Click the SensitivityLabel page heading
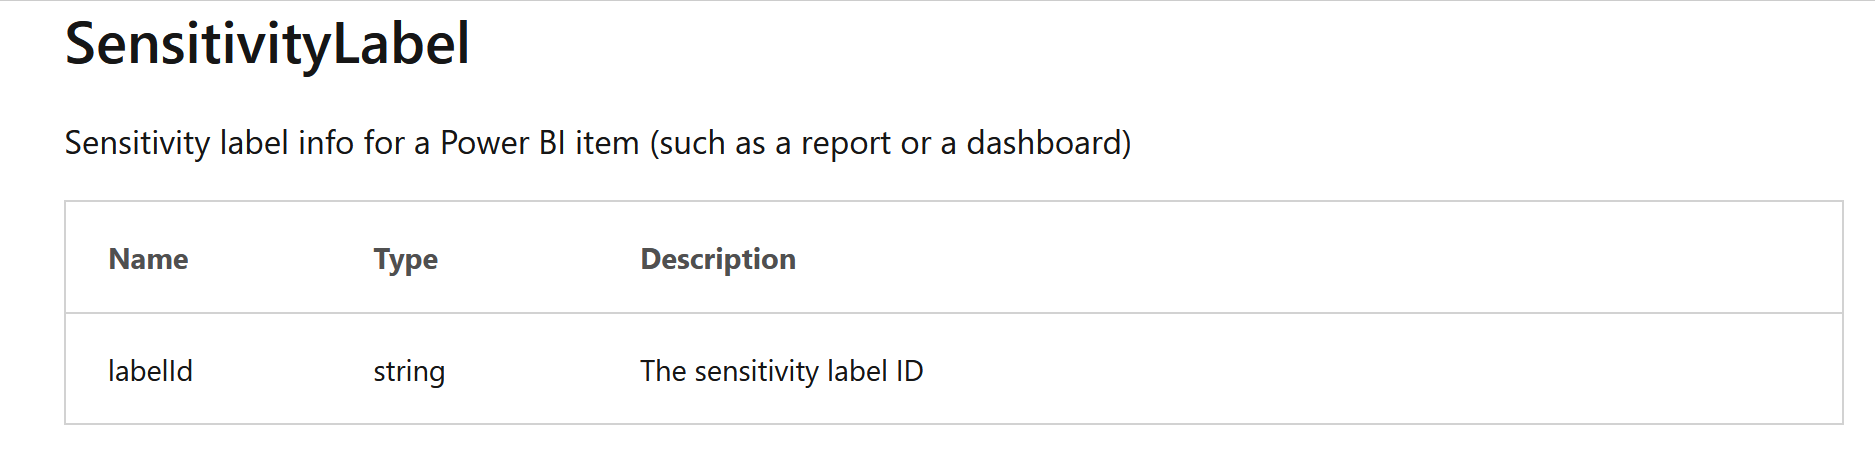This screenshot has height=468, width=1875. (267, 45)
